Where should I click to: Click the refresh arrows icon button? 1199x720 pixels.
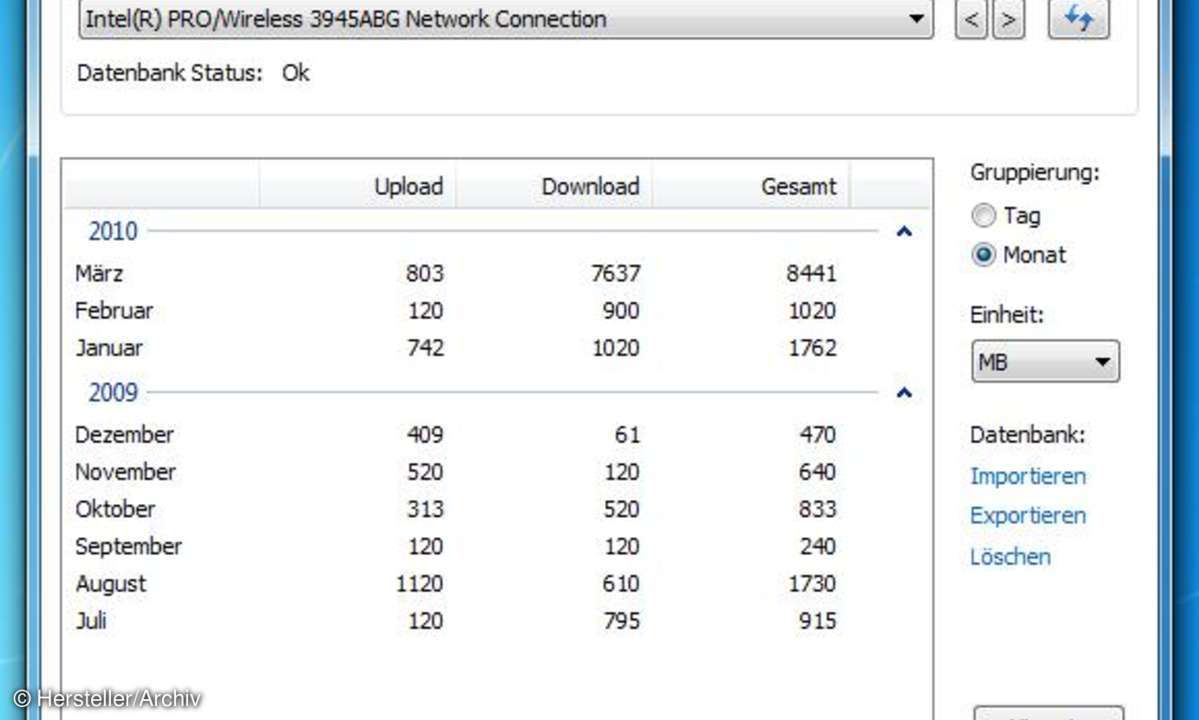point(1078,18)
